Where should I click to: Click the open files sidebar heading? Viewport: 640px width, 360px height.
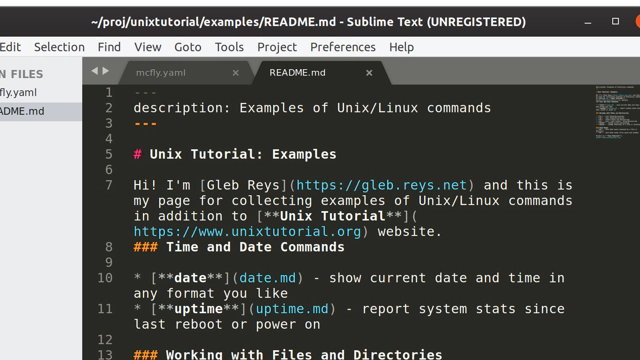coord(21,74)
